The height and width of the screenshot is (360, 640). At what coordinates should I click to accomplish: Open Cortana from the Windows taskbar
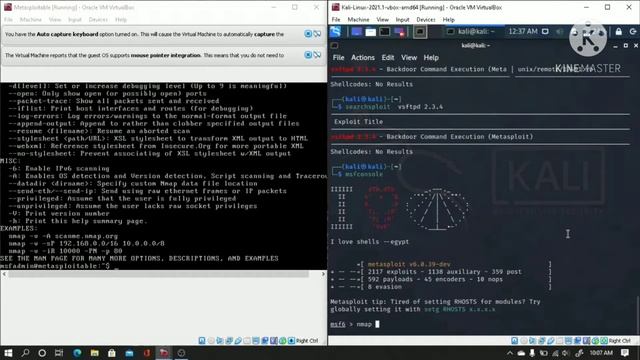pyautogui.click(x=42, y=353)
